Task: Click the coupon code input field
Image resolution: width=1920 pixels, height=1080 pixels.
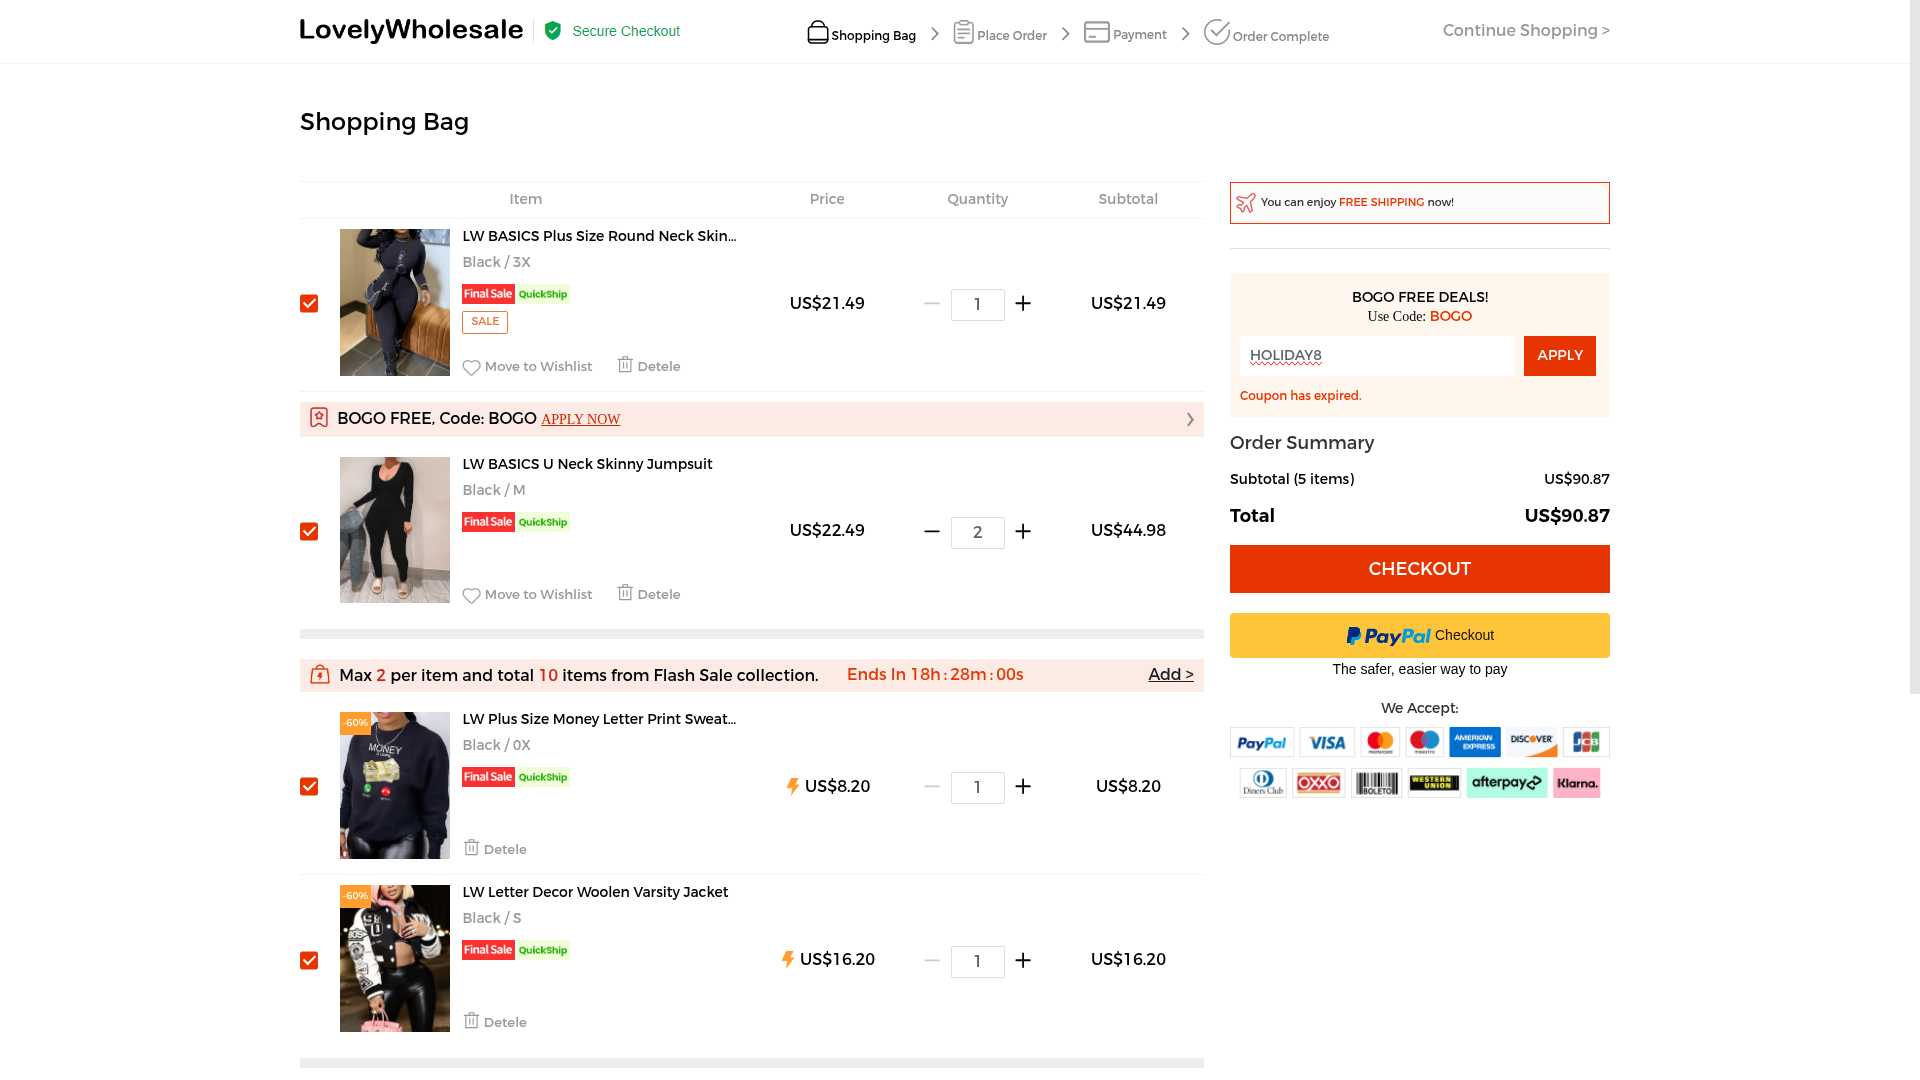Action: [1376, 356]
